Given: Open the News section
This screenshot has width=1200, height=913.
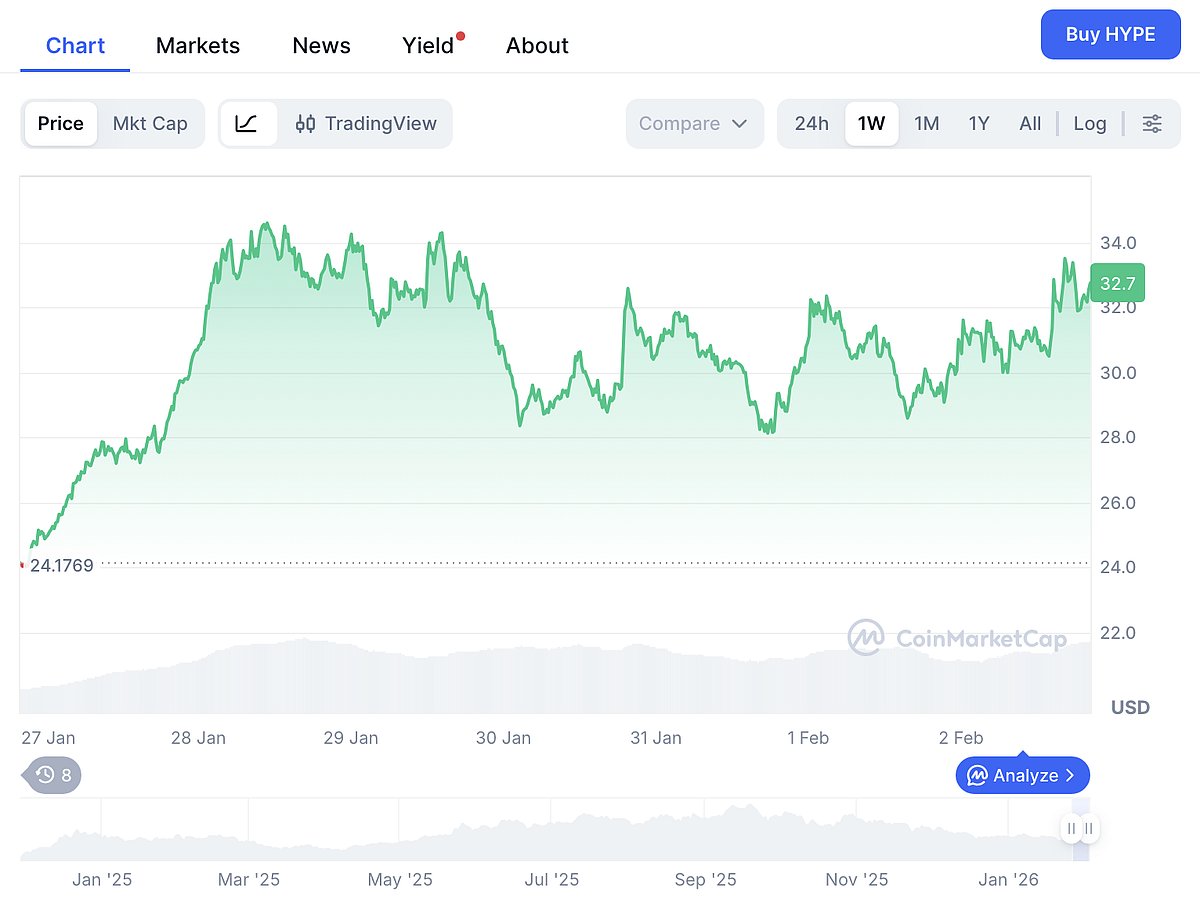Looking at the screenshot, I should (321, 45).
